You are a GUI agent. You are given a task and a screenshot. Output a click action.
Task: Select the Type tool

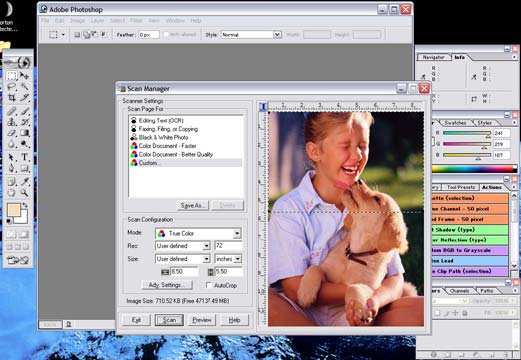pyautogui.click(x=25, y=157)
